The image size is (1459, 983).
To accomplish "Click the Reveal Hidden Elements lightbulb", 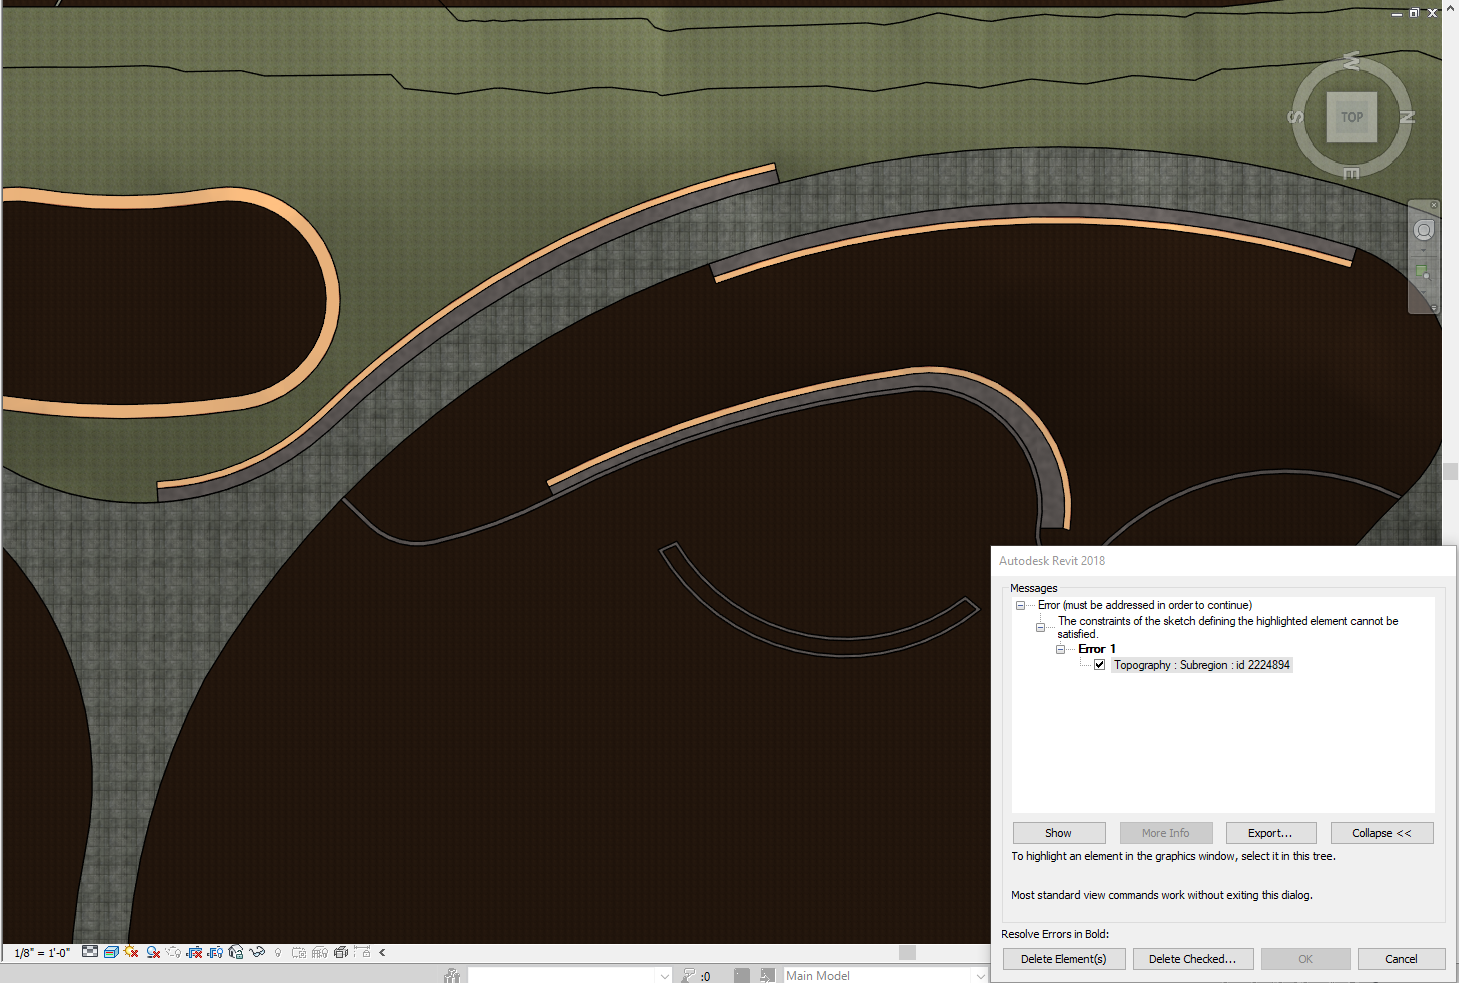I will click(278, 952).
